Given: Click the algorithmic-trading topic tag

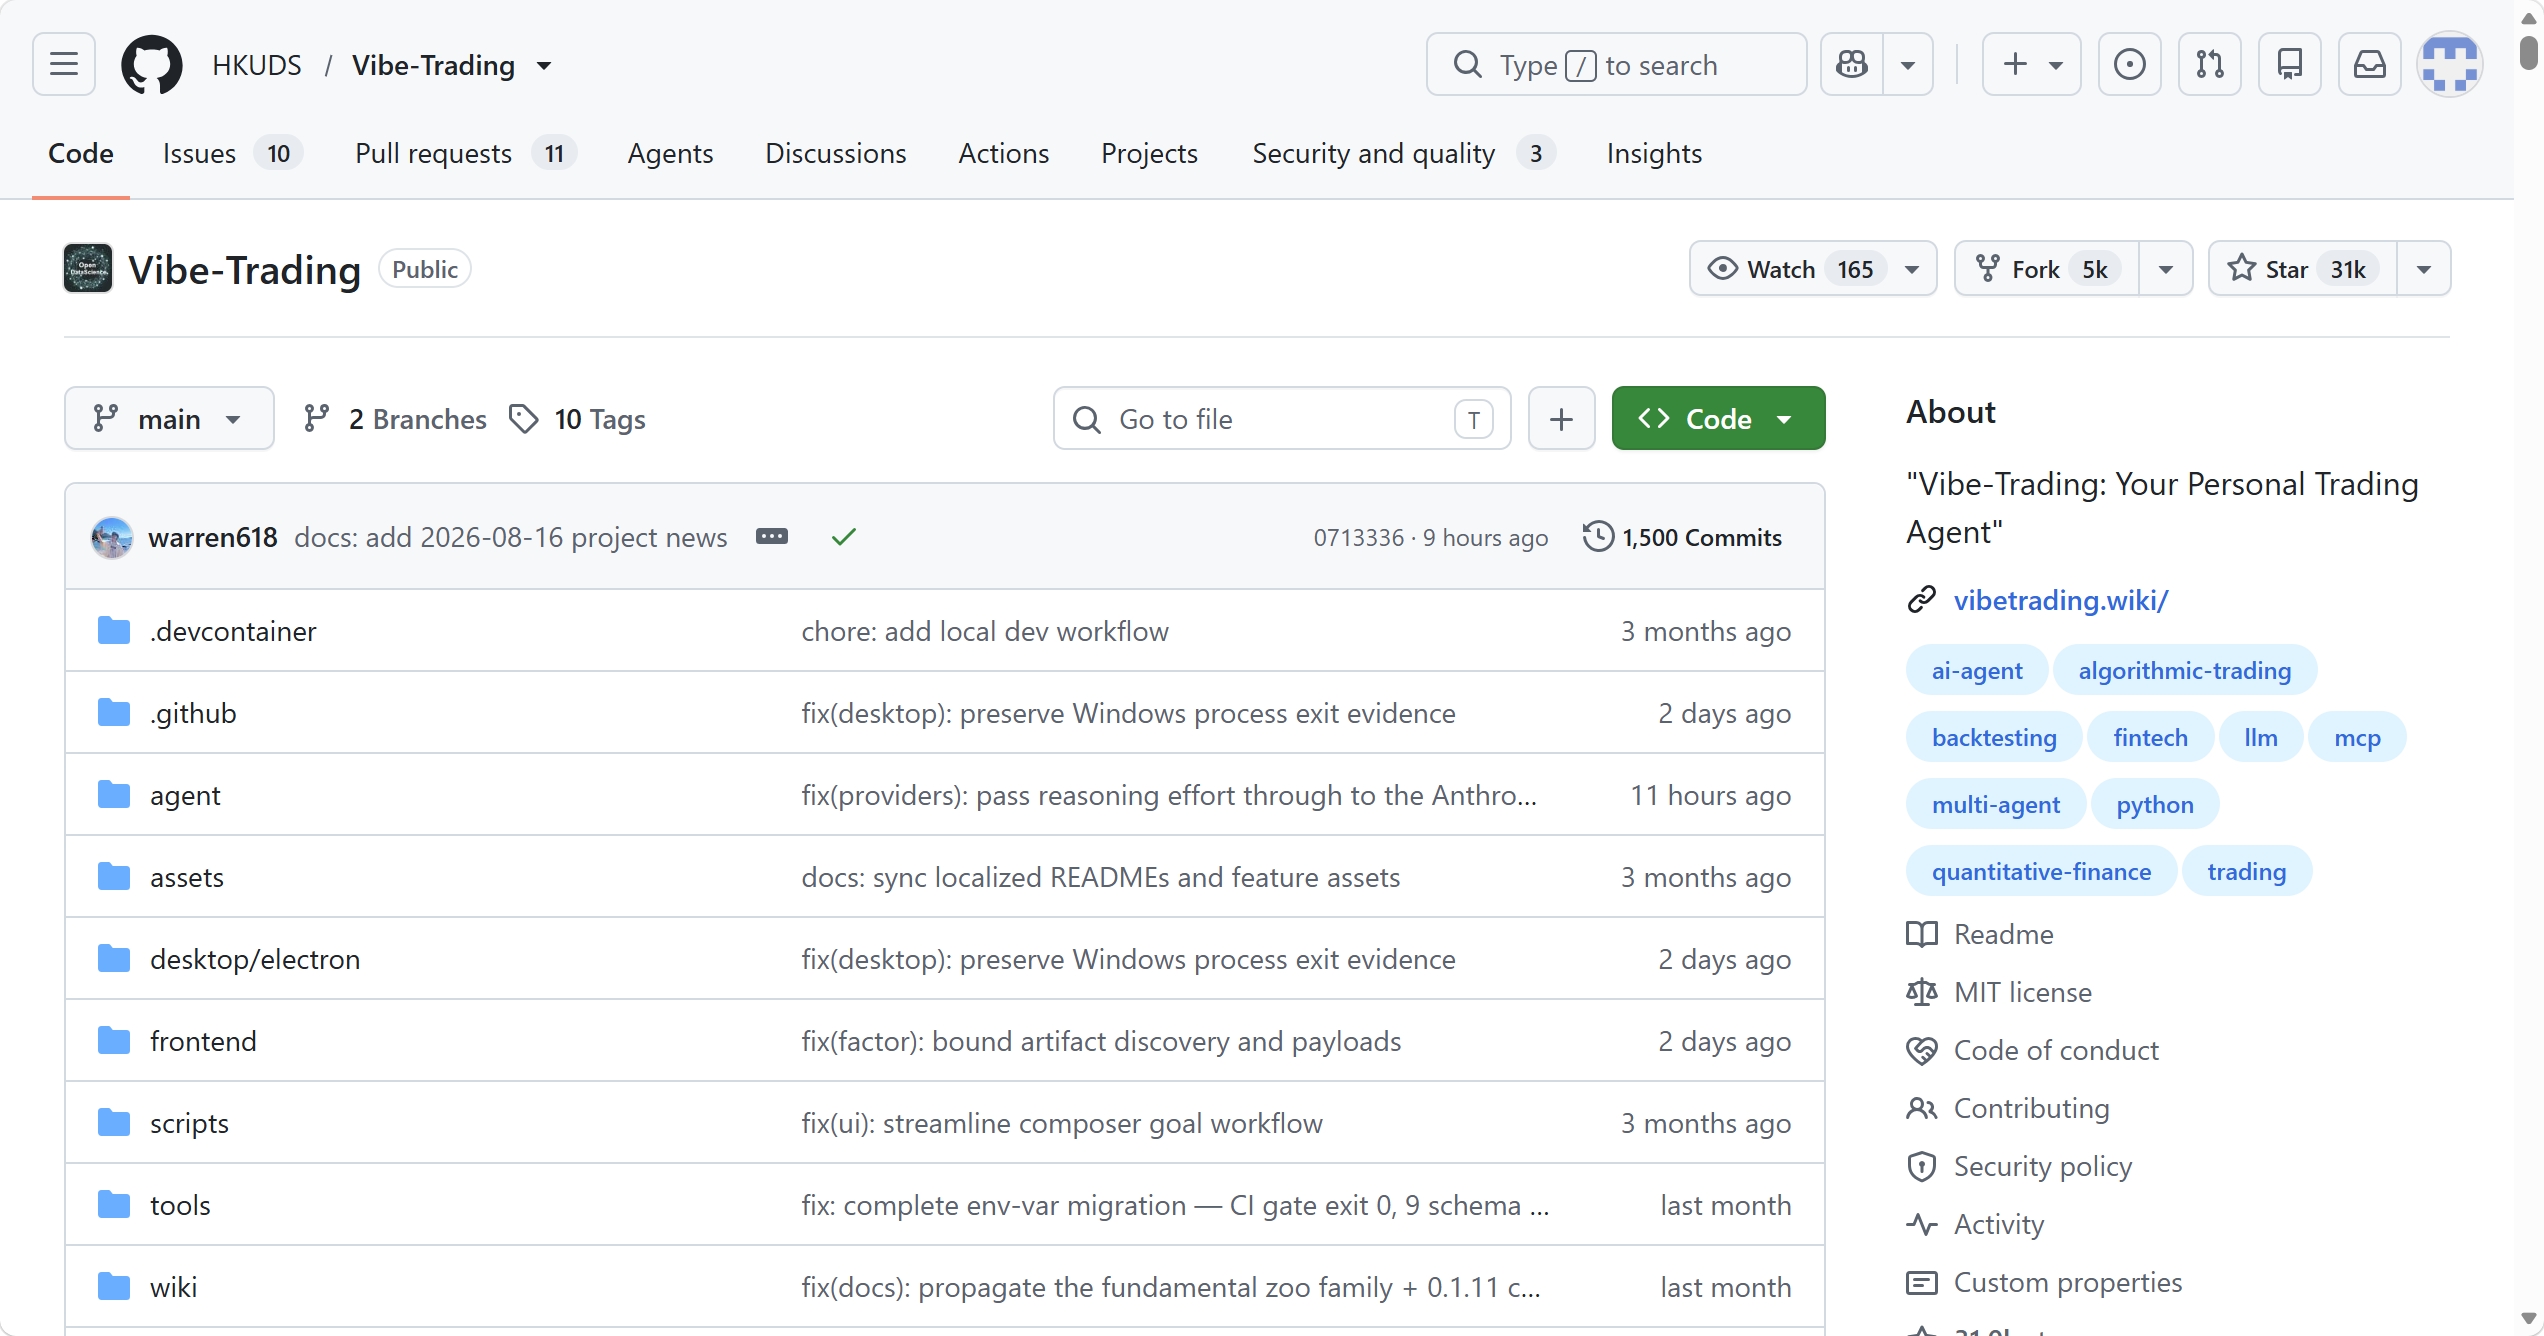Looking at the screenshot, I should click(2184, 671).
